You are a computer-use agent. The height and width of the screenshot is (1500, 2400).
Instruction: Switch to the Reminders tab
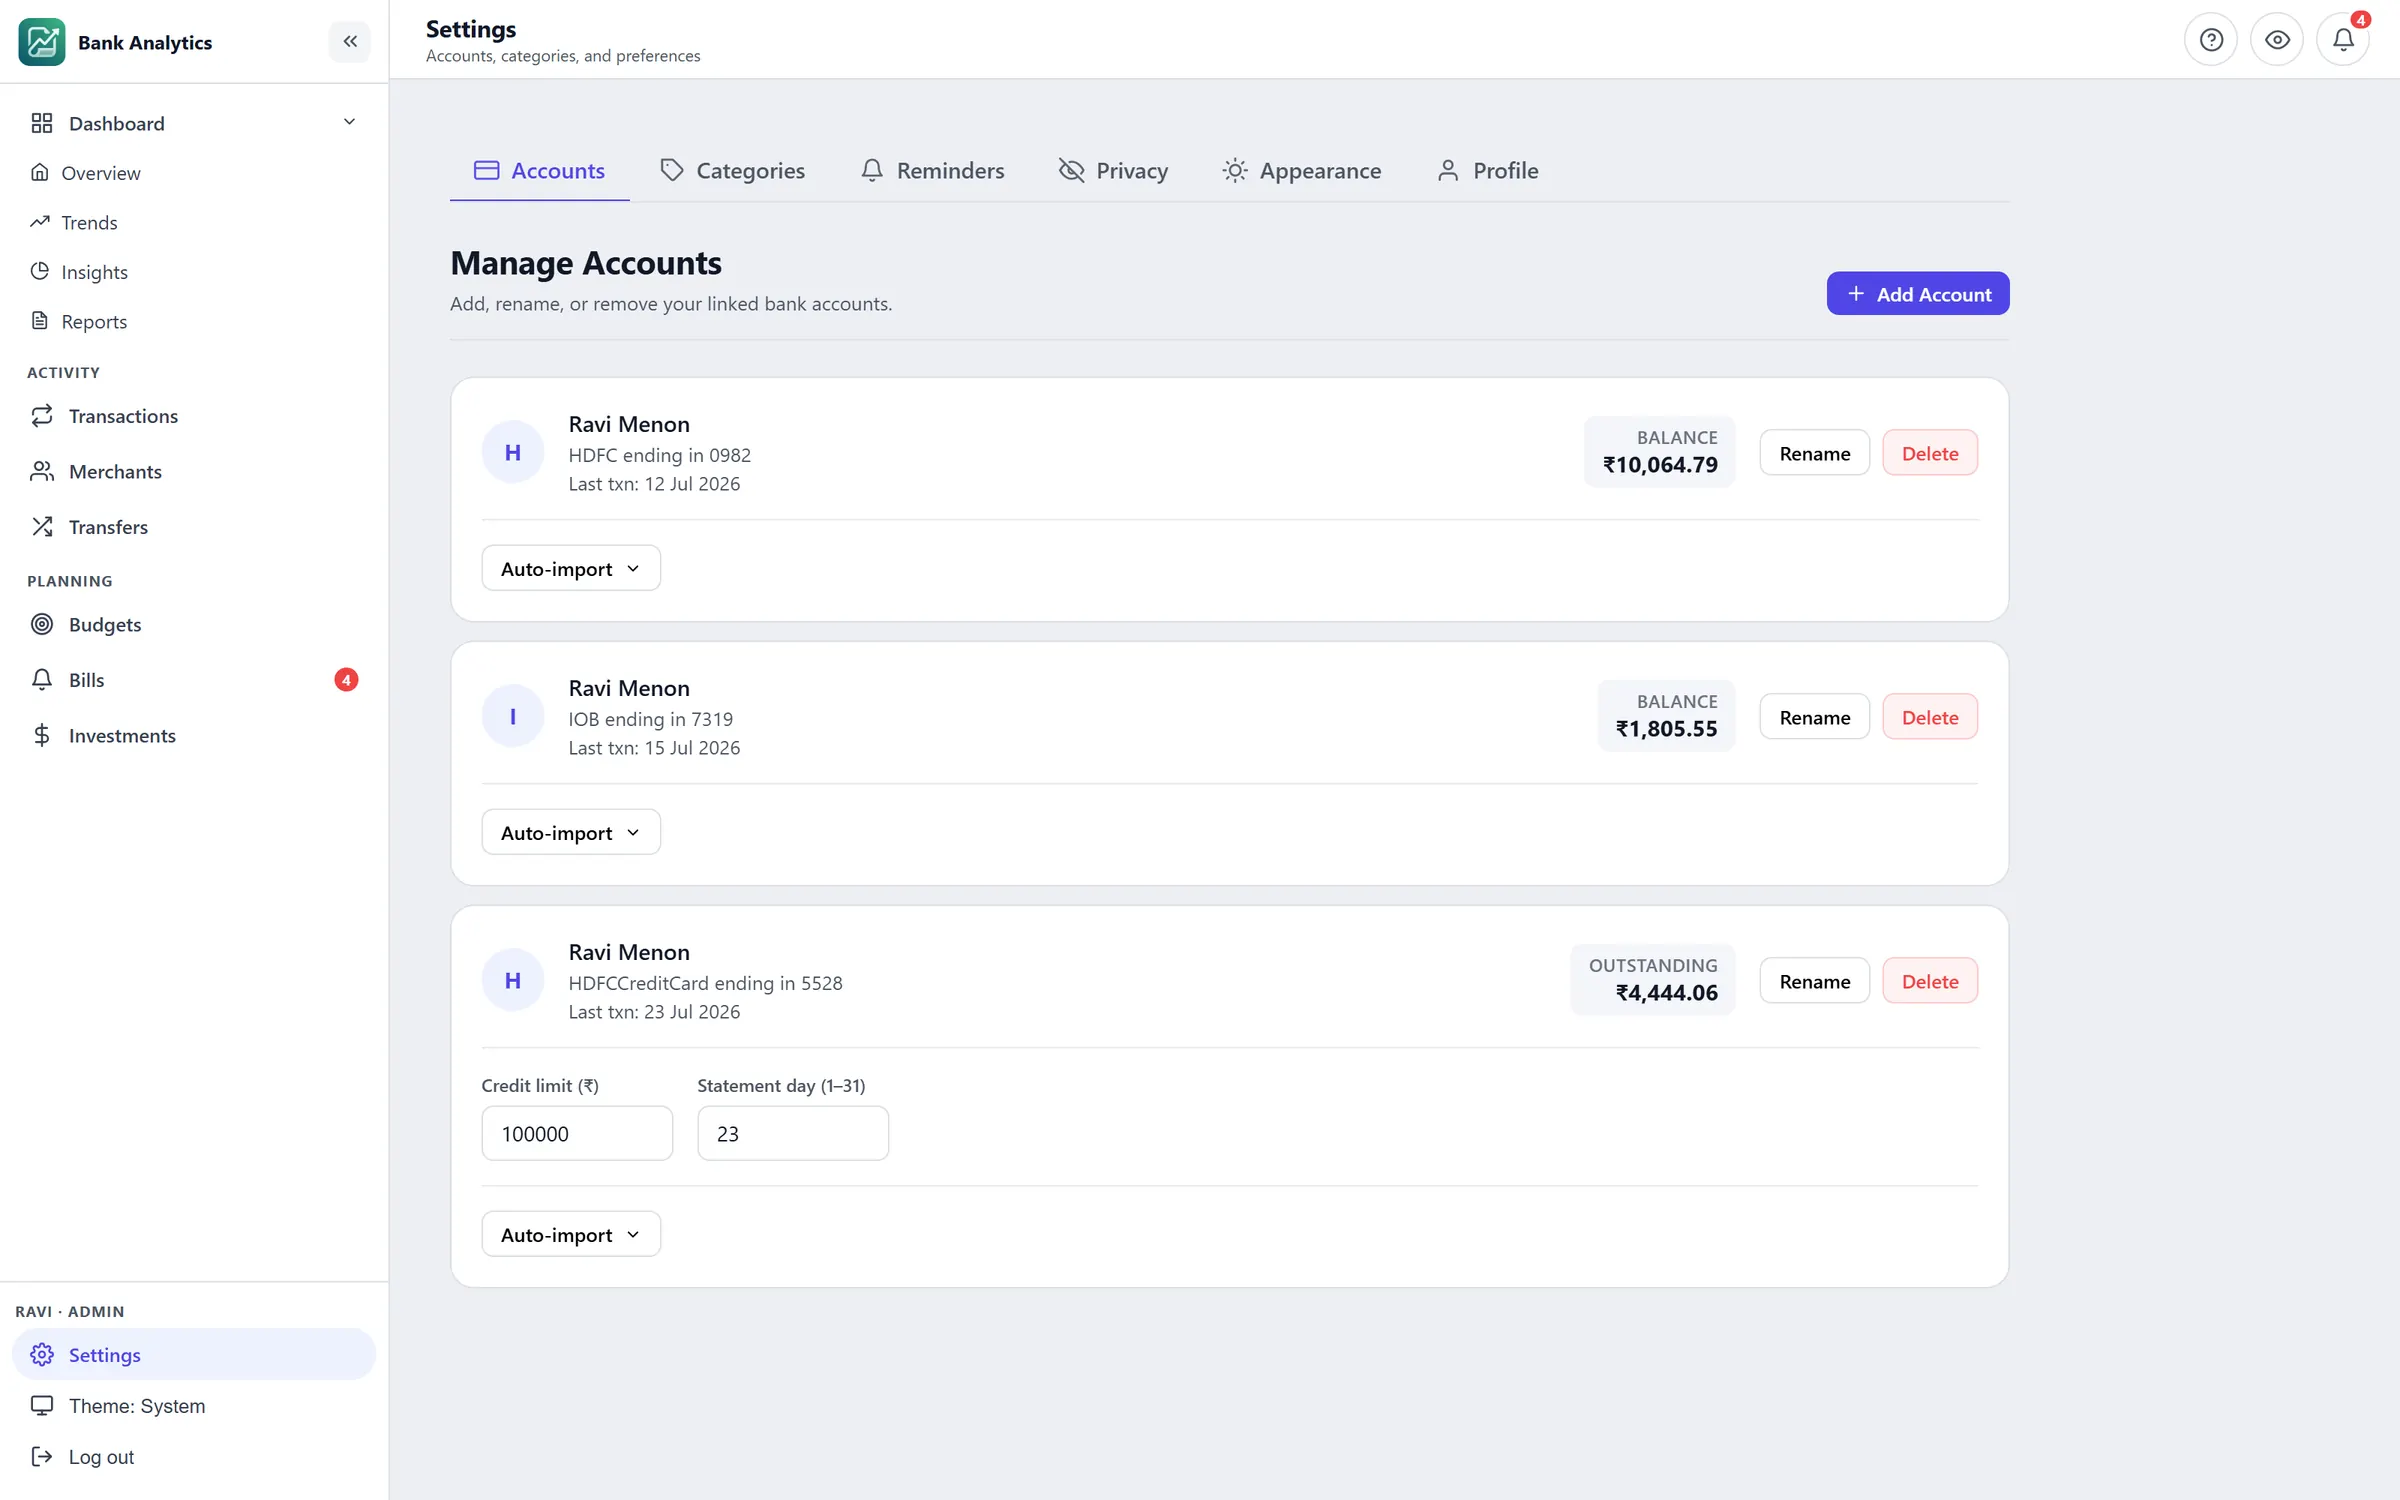pyautogui.click(x=932, y=170)
